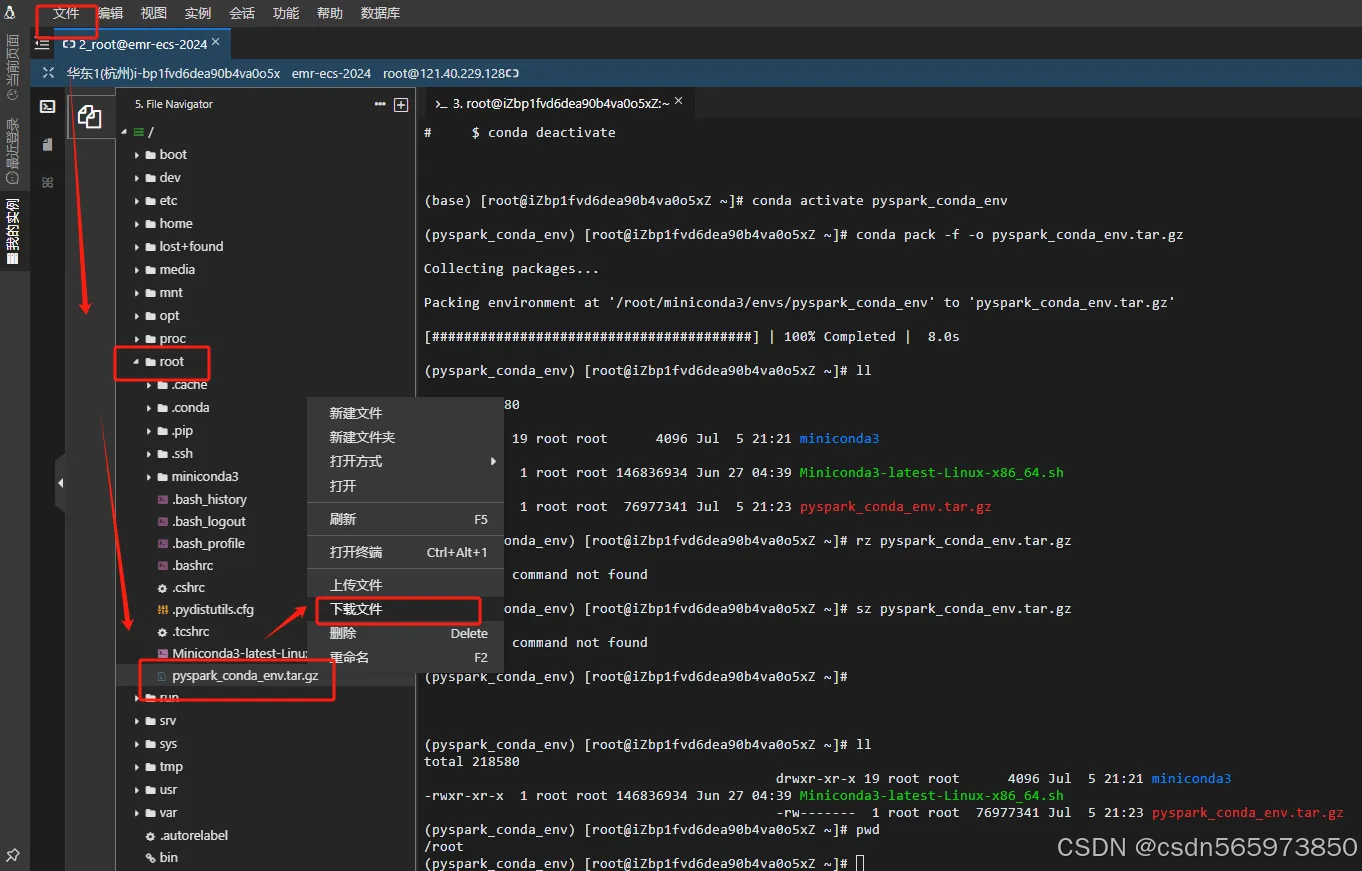
Task: Expand the etc folder arrow
Action: [137, 201]
